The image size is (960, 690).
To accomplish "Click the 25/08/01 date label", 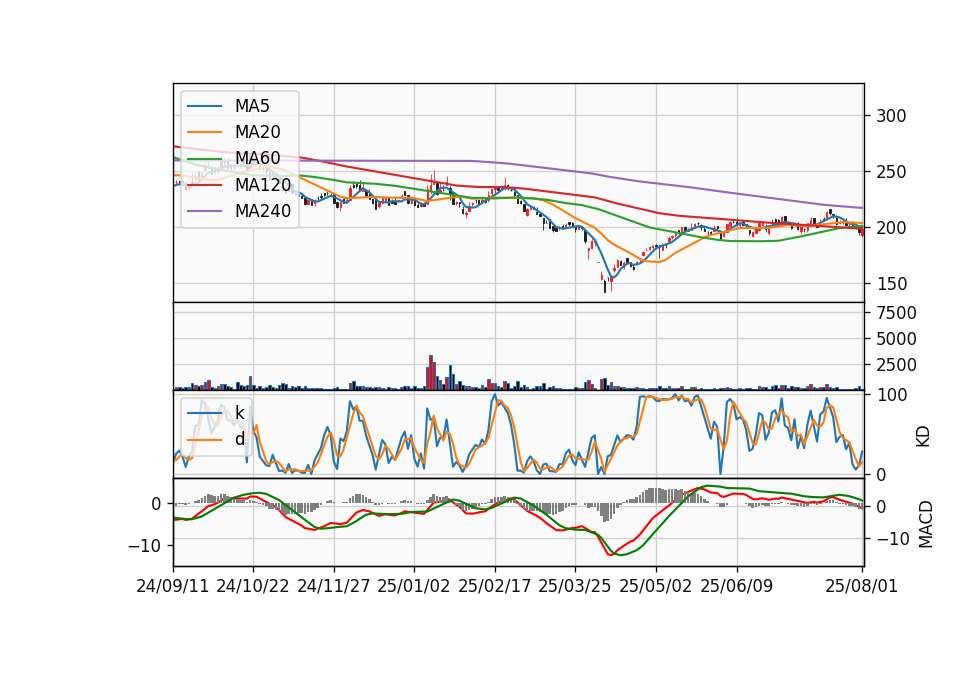I will coord(861,586).
